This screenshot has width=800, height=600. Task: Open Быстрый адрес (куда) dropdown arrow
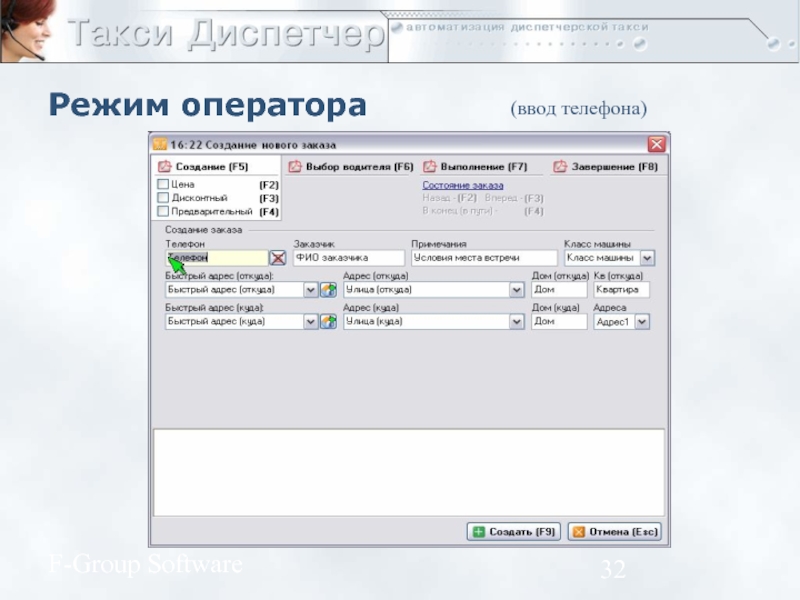310,321
